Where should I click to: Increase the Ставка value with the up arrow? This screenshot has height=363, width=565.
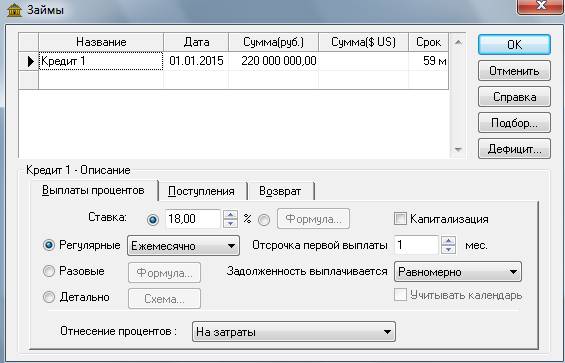tap(230, 215)
